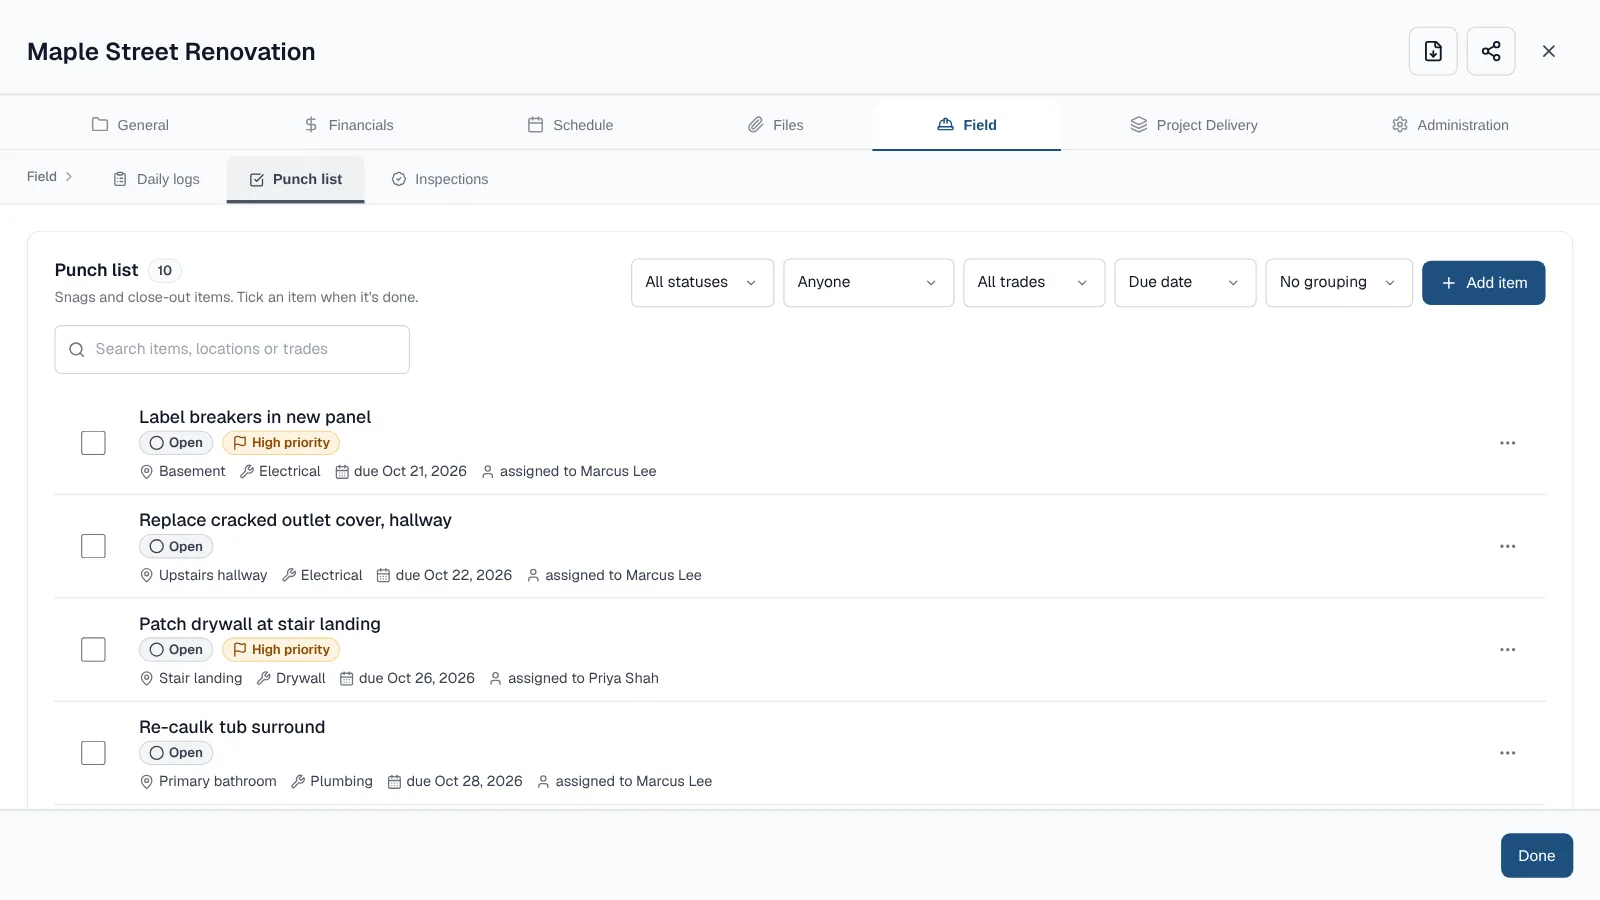Screen dimensions: 1600x900
Task: Click the Basement location pin icon
Action: 147,472
